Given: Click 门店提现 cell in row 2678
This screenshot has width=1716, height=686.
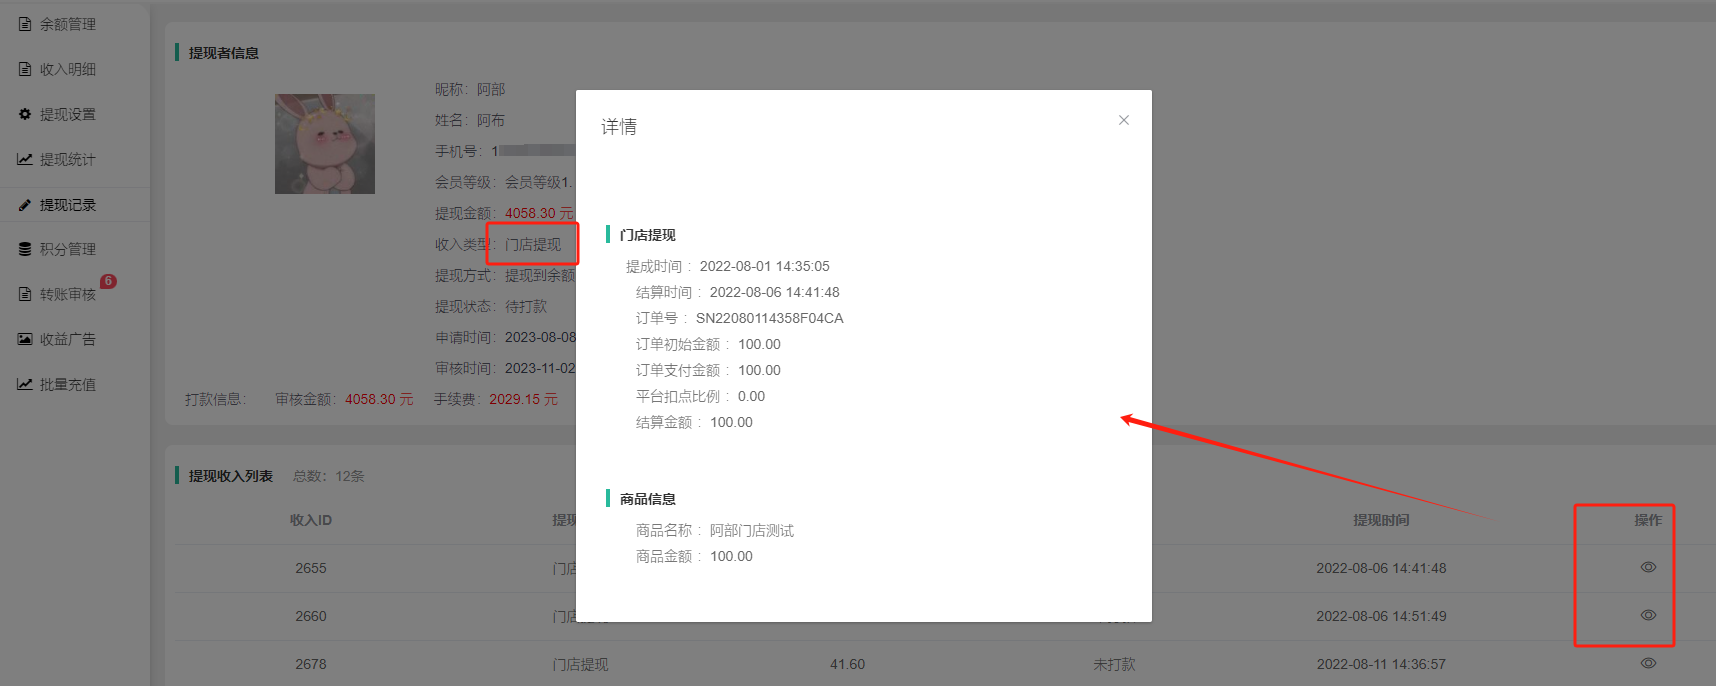Looking at the screenshot, I should (x=580, y=664).
